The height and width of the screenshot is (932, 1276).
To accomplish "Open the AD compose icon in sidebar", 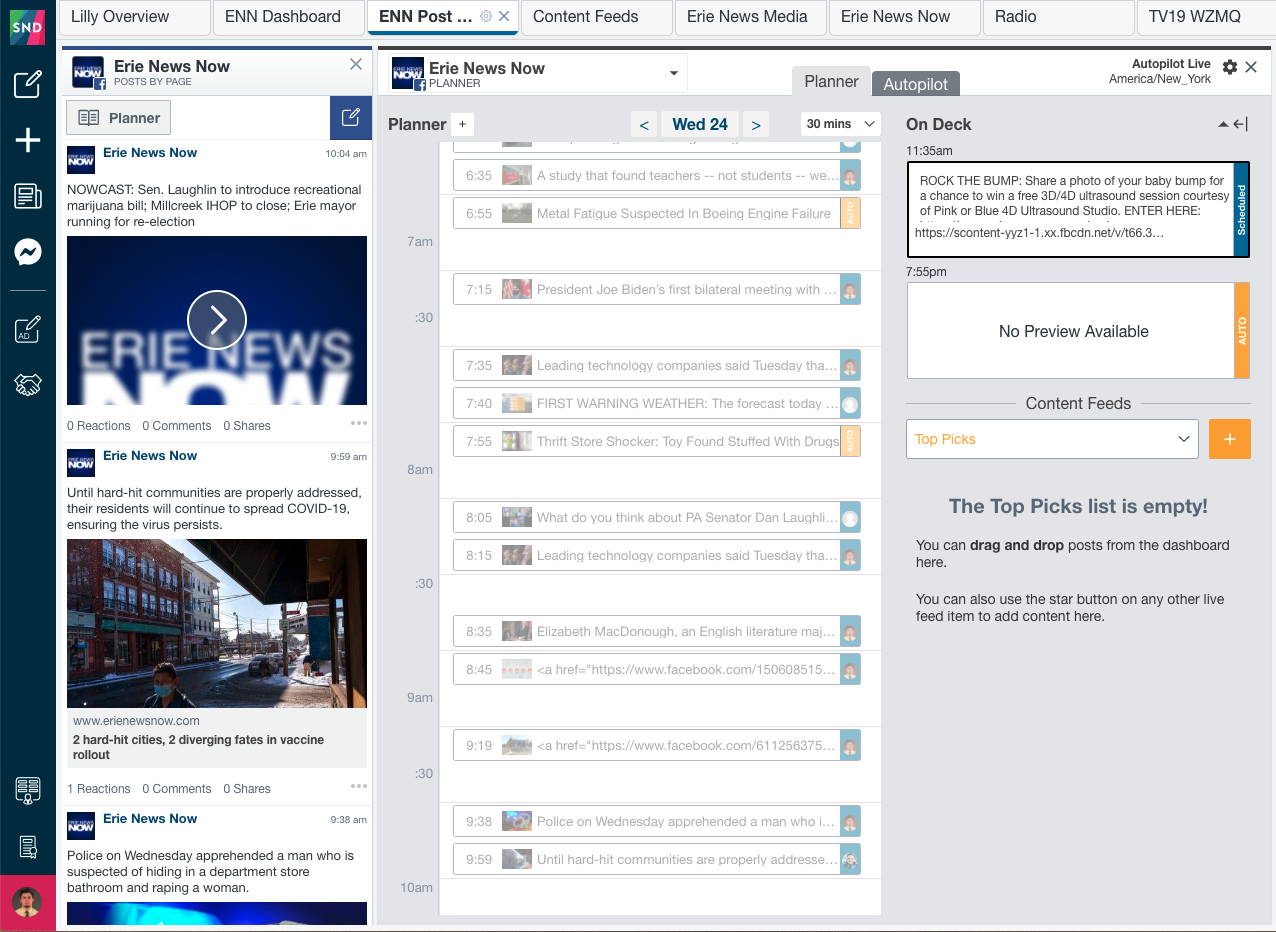I will click(28, 329).
